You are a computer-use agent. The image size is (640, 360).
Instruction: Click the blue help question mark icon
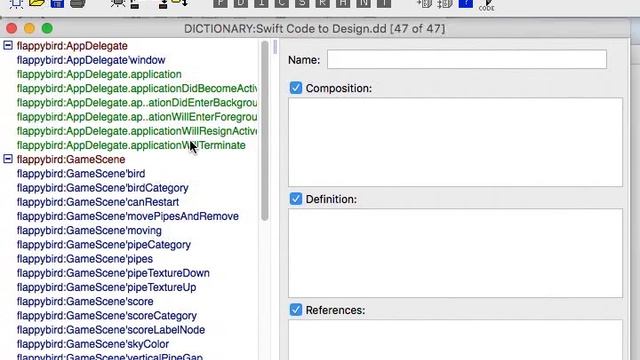(466, 4)
